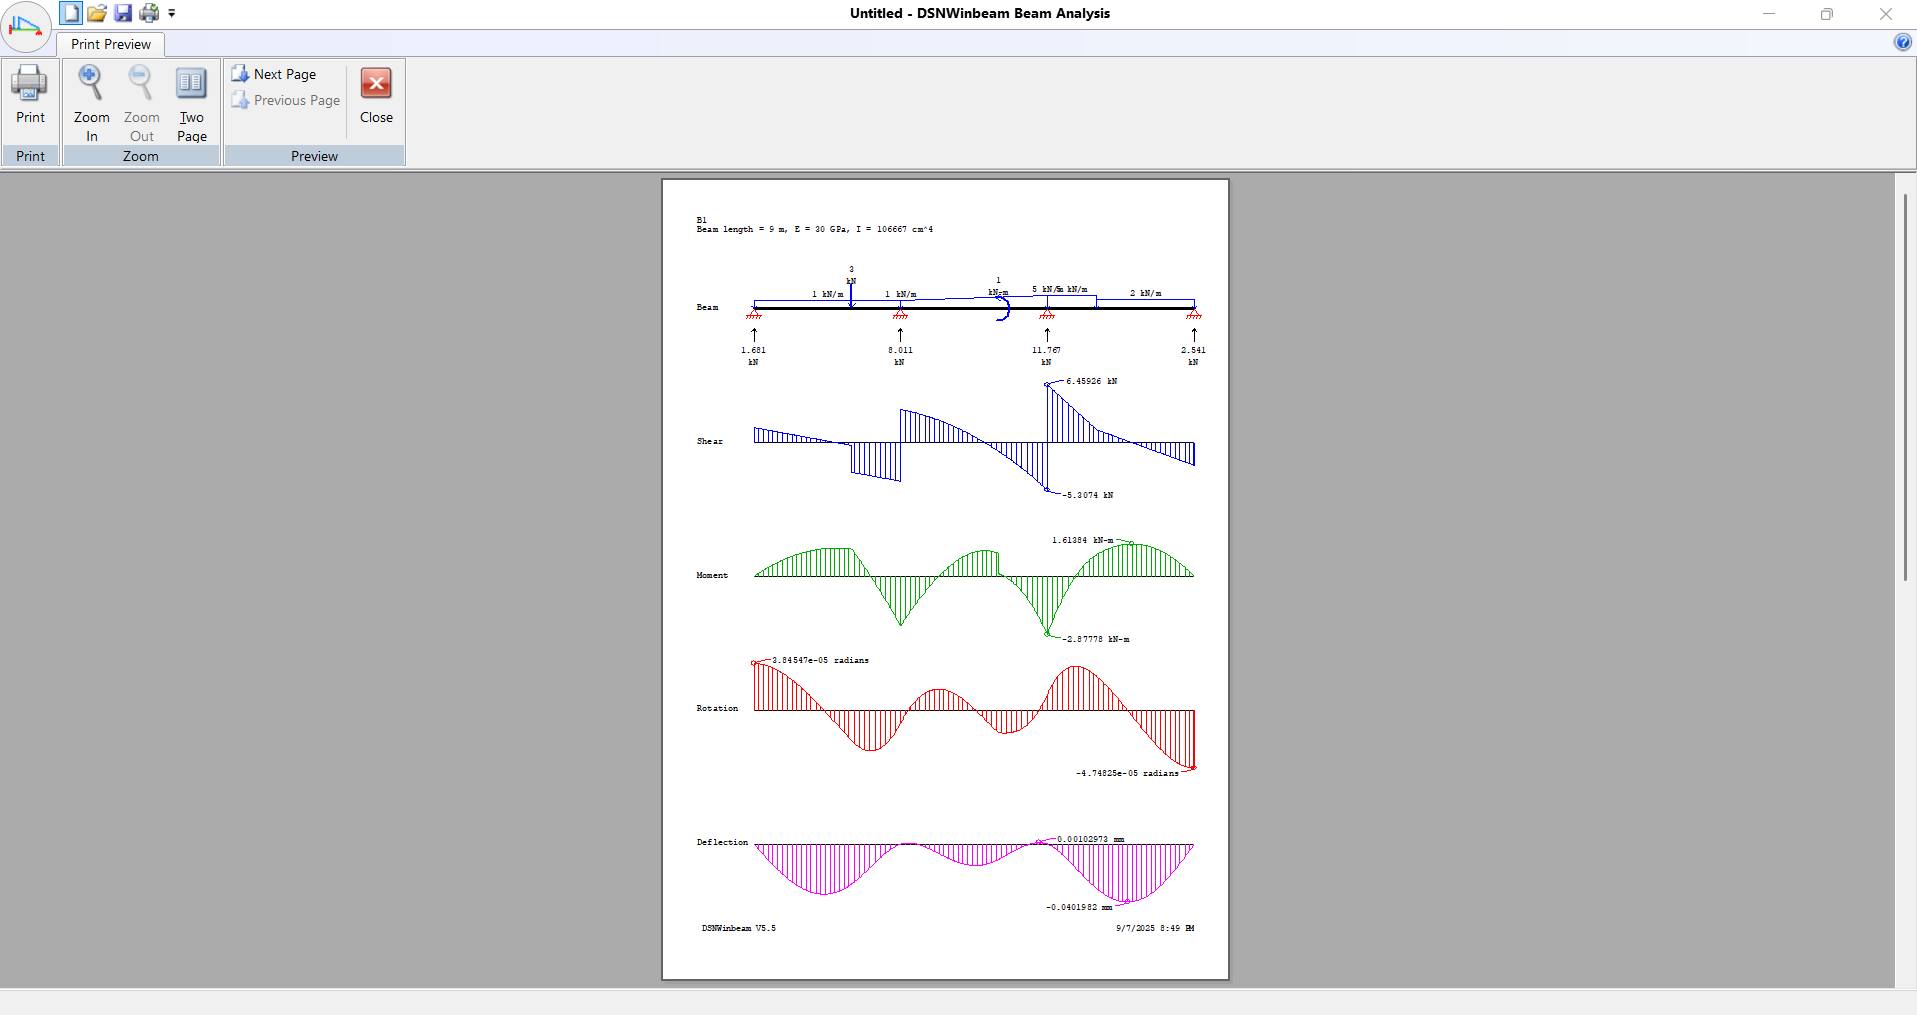Click the beam diagram on the preview page
The width and height of the screenshot is (1917, 1015).
(x=974, y=308)
